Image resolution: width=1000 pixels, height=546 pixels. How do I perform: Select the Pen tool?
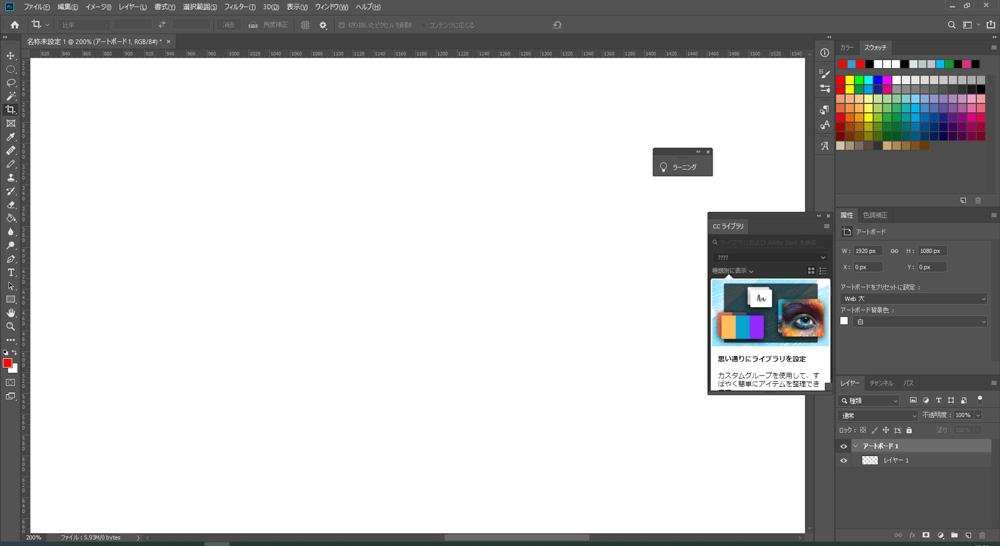(x=11, y=259)
